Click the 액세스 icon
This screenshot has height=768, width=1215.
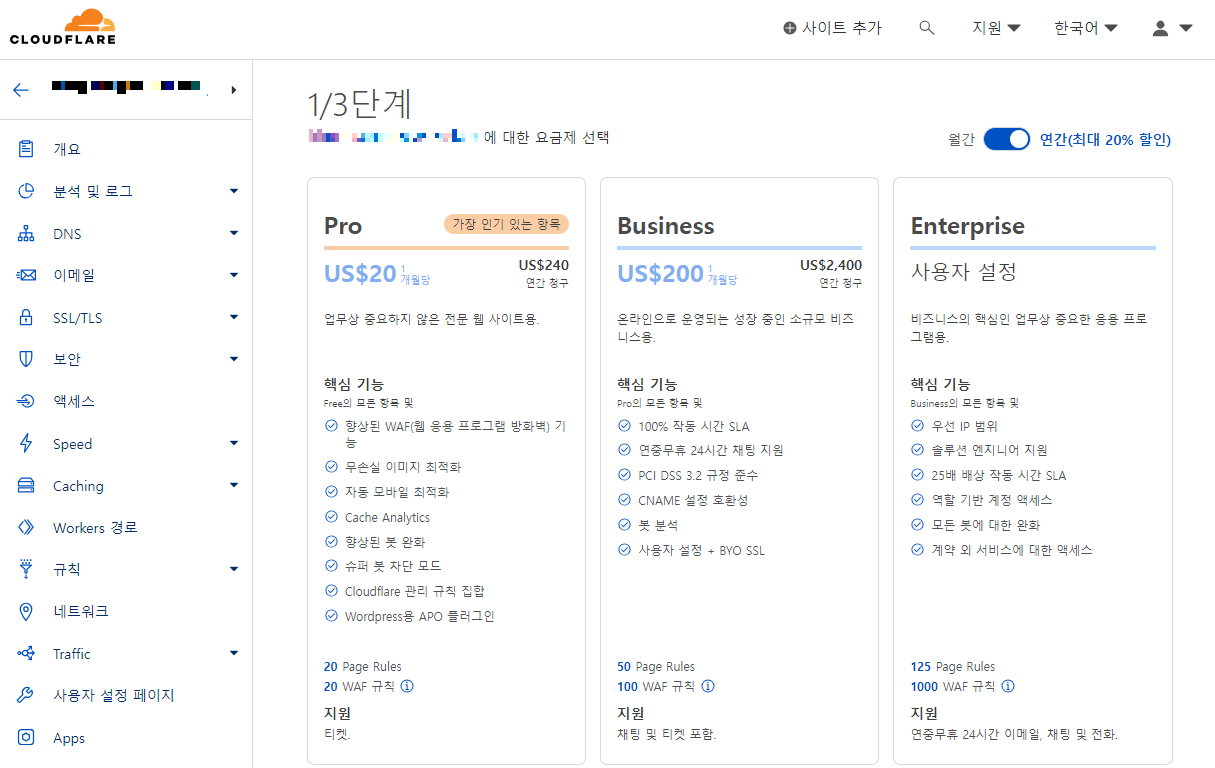coord(27,401)
